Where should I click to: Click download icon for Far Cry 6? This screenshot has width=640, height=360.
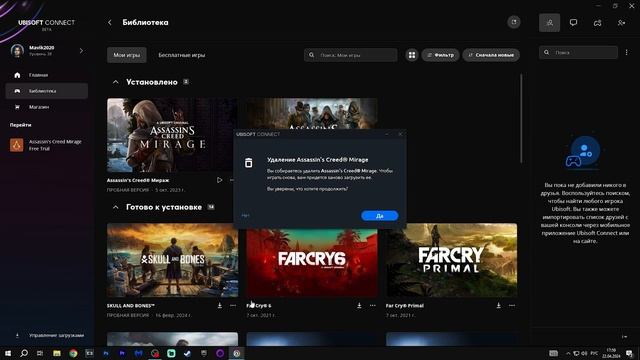pyautogui.click(x=359, y=305)
